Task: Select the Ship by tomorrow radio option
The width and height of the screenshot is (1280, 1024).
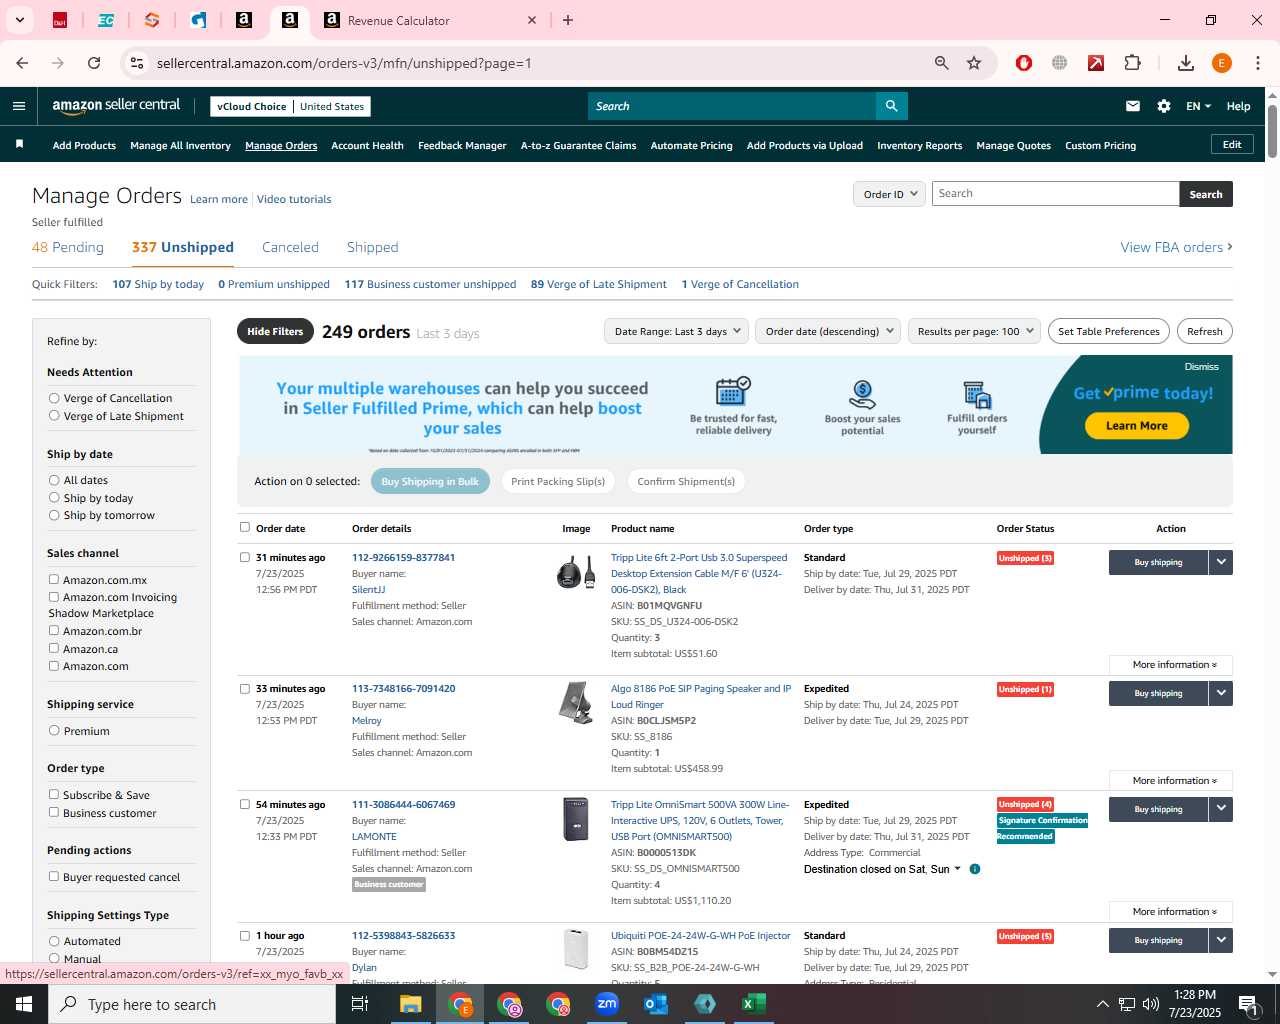Action: 54,515
